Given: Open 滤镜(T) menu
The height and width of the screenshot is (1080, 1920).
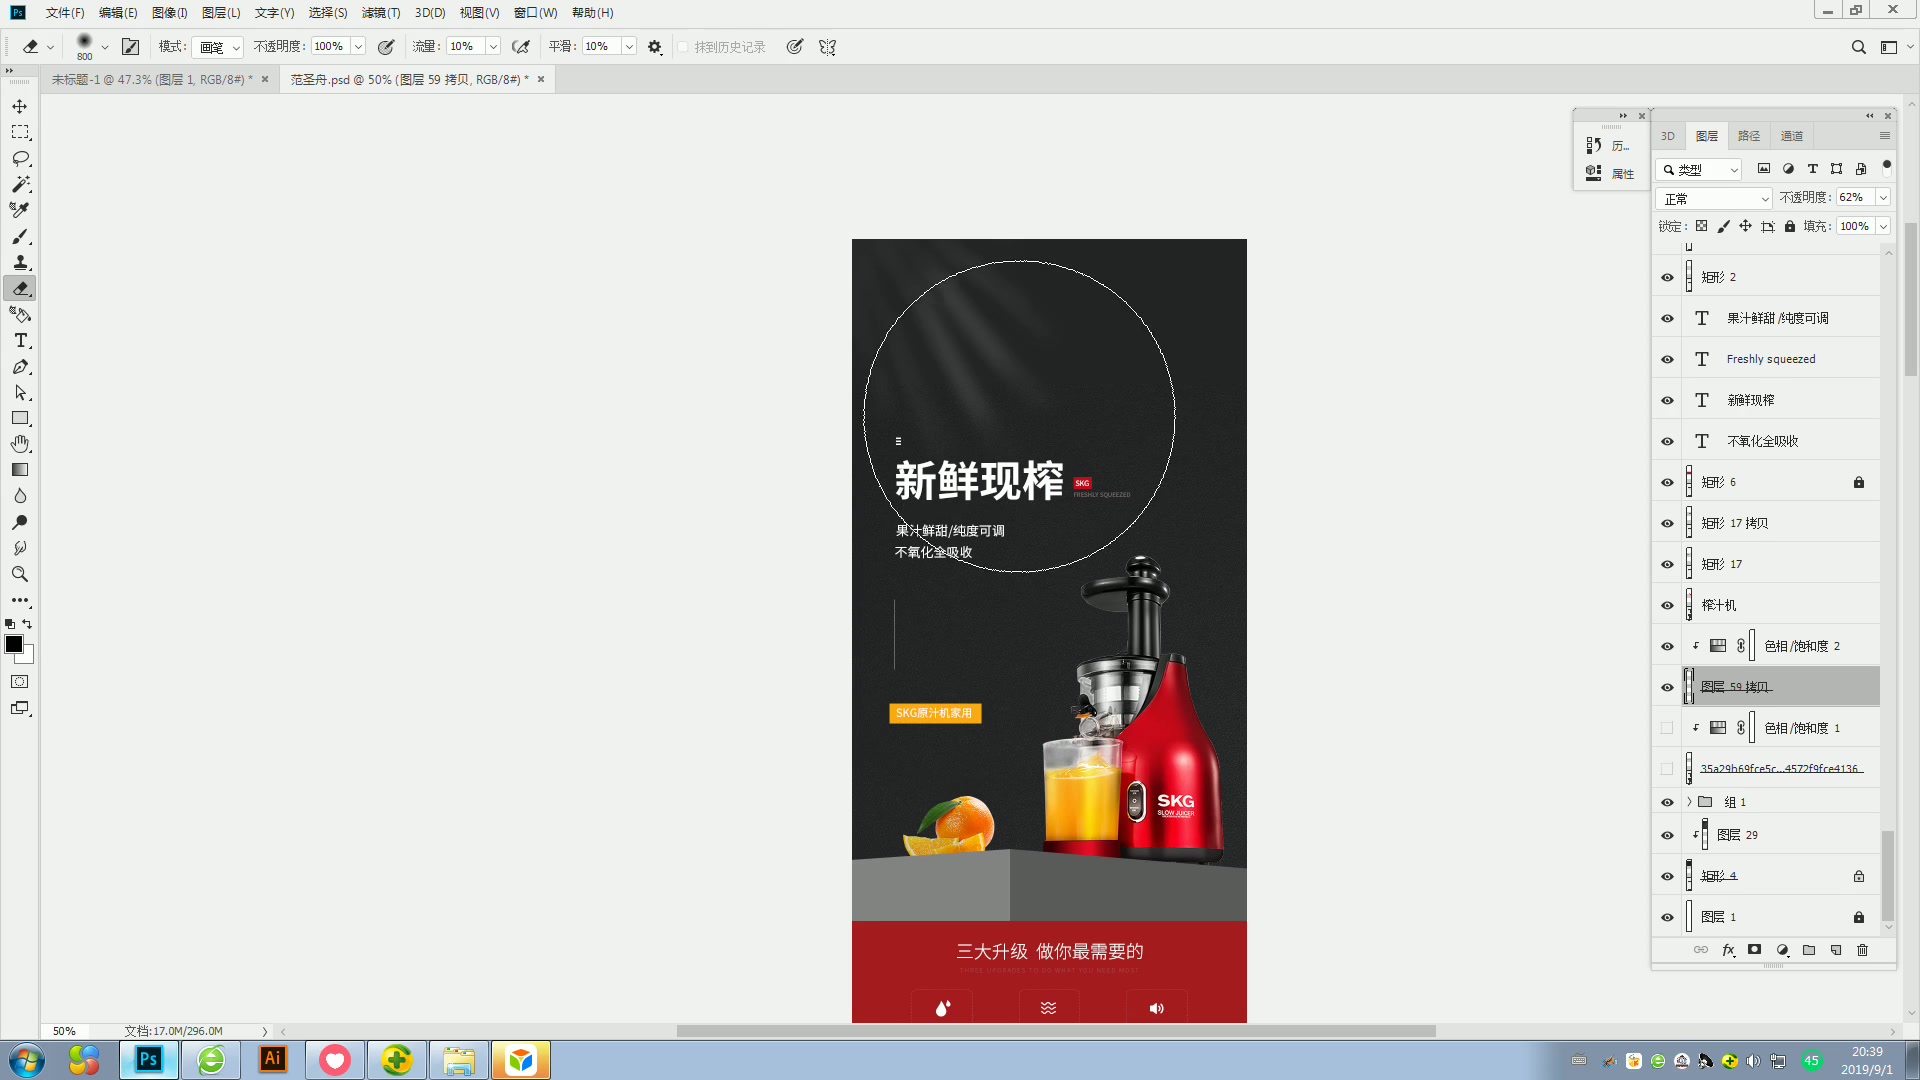Looking at the screenshot, I should pos(381,13).
